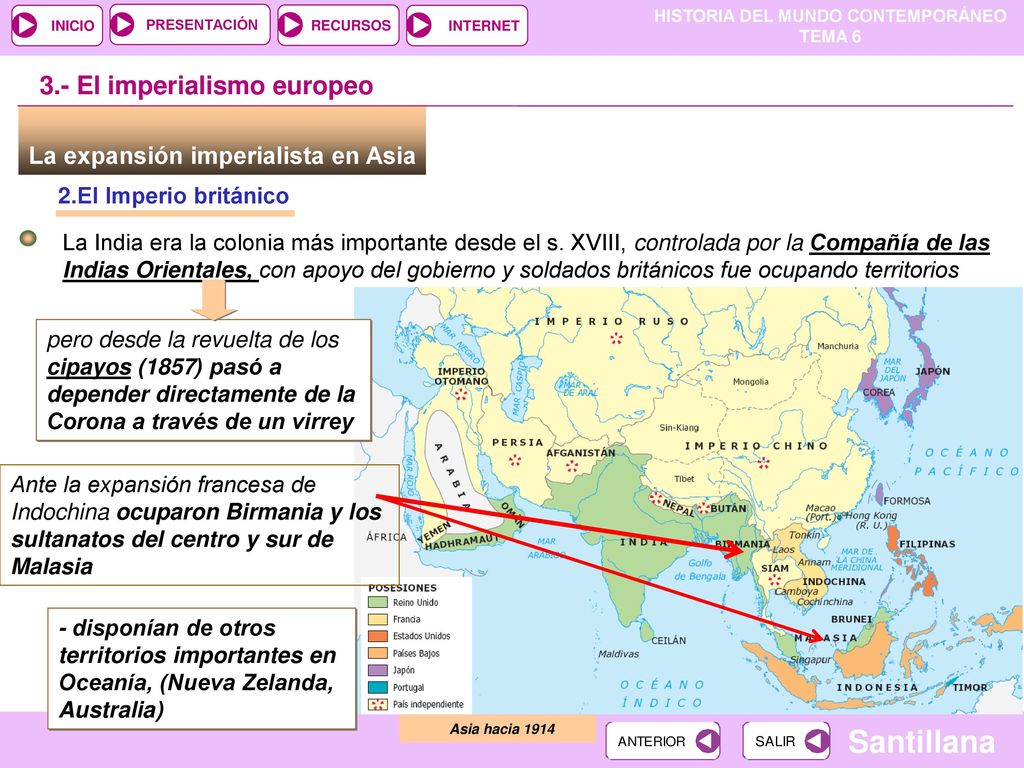Click the 'Golfo de Bengala' map label
The image size is (1024, 768).
click(x=699, y=569)
